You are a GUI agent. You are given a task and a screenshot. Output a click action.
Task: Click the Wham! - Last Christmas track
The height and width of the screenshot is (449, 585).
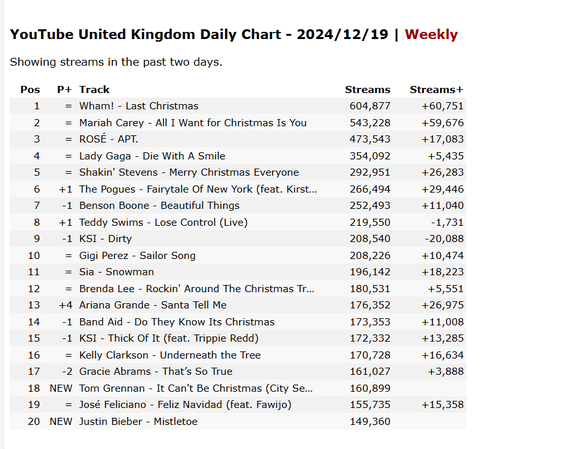138,106
